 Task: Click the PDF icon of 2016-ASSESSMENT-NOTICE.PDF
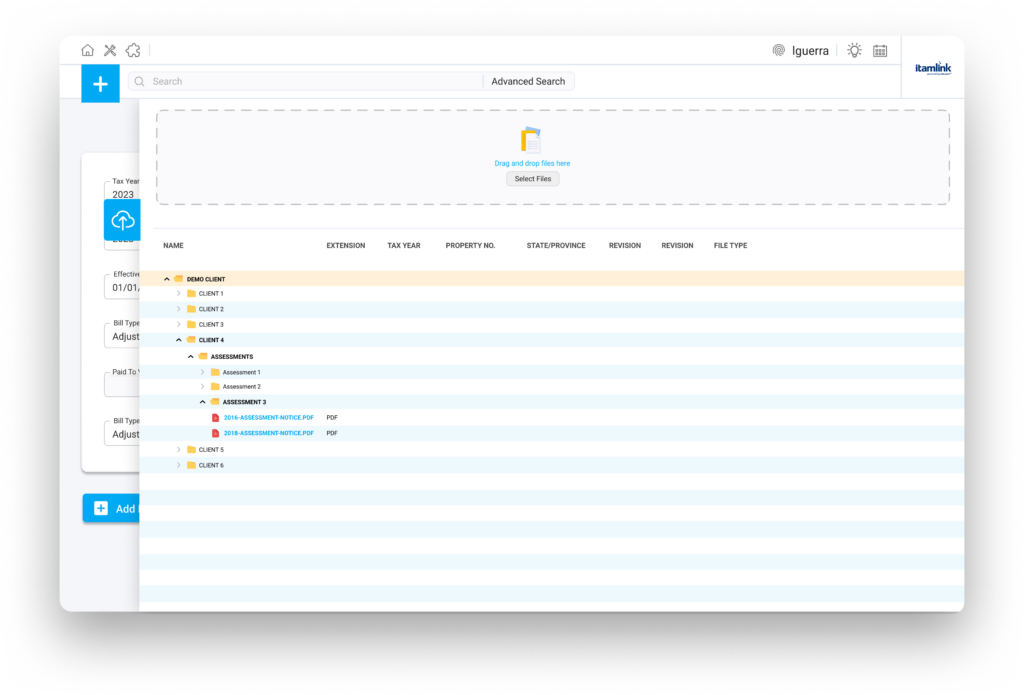(214, 418)
